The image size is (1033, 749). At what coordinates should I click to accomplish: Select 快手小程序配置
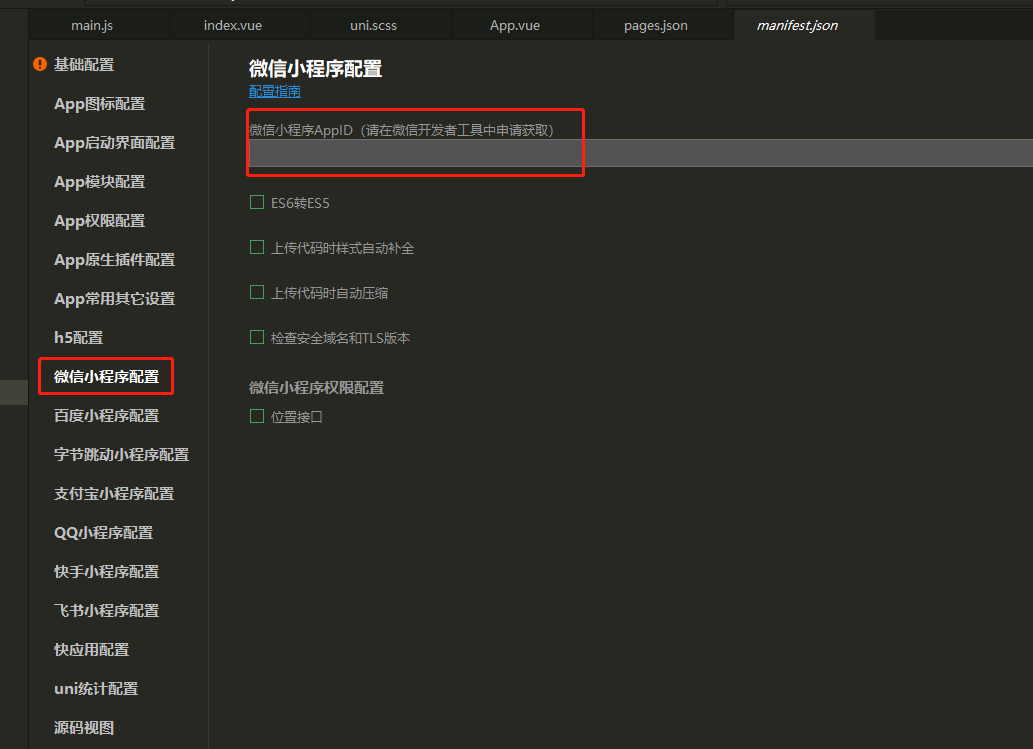tap(106, 571)
